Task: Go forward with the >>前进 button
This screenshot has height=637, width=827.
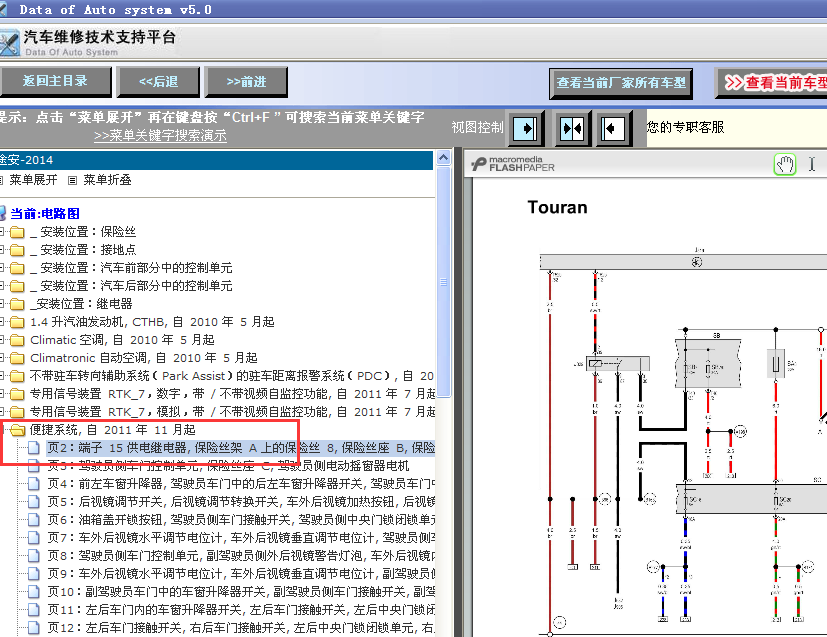Action: [246, 82]
